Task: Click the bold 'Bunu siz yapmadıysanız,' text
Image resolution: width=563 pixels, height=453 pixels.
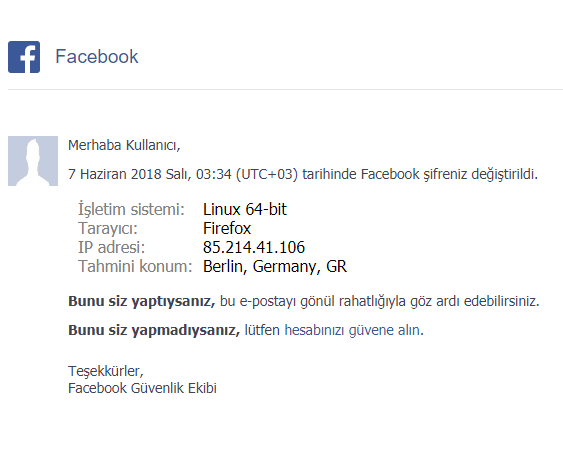Action: pos(154,330)
